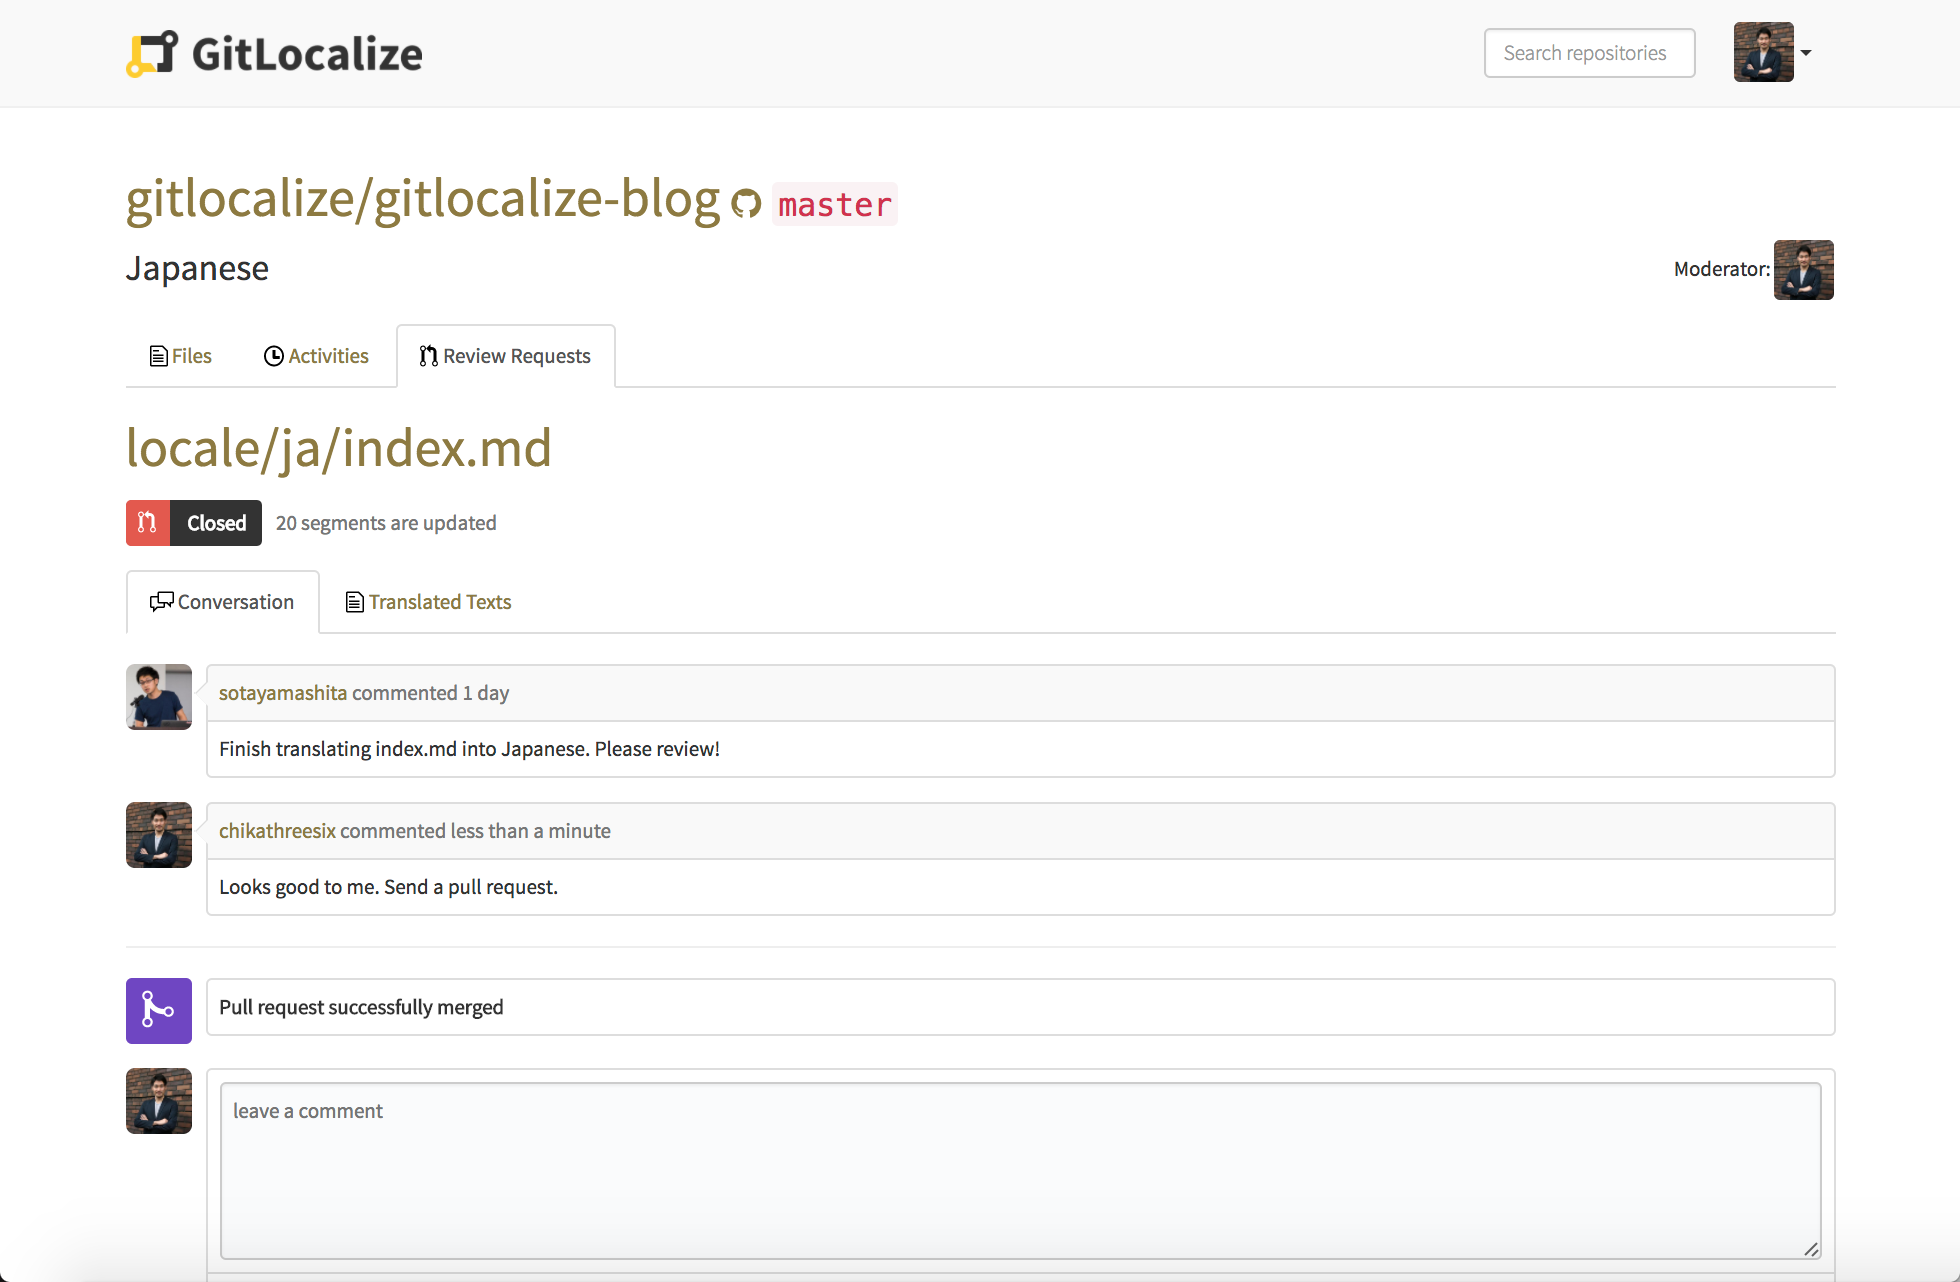Open the chikathreesix profile link
The image size is (1960, 1282).
click(277, 831)
